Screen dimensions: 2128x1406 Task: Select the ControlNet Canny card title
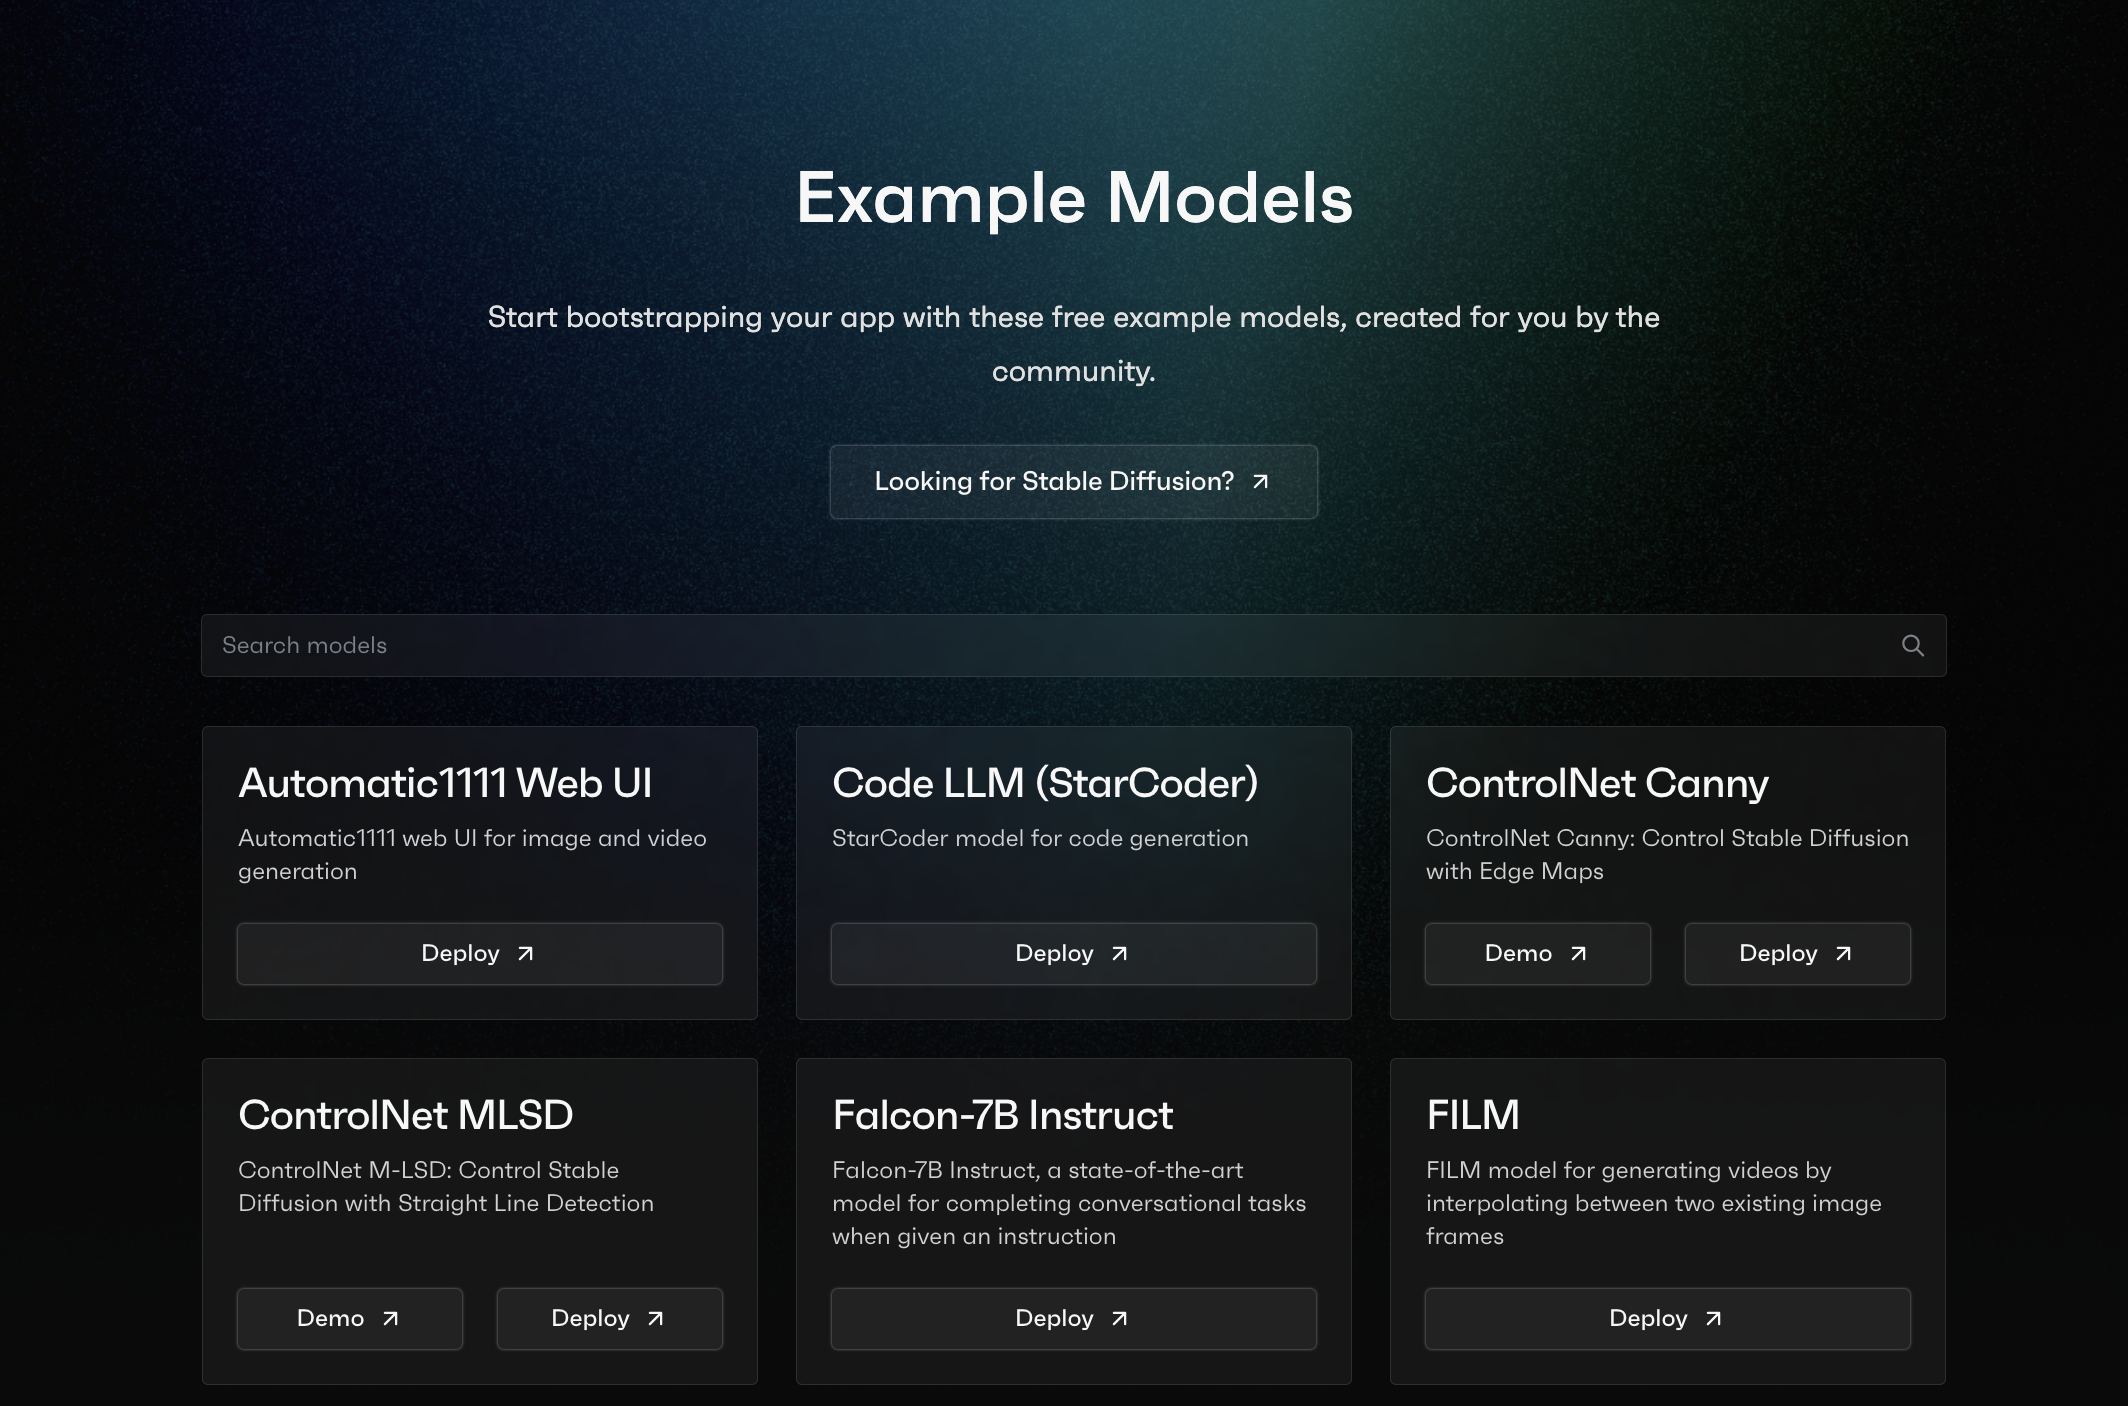[x=1597, y=783]
